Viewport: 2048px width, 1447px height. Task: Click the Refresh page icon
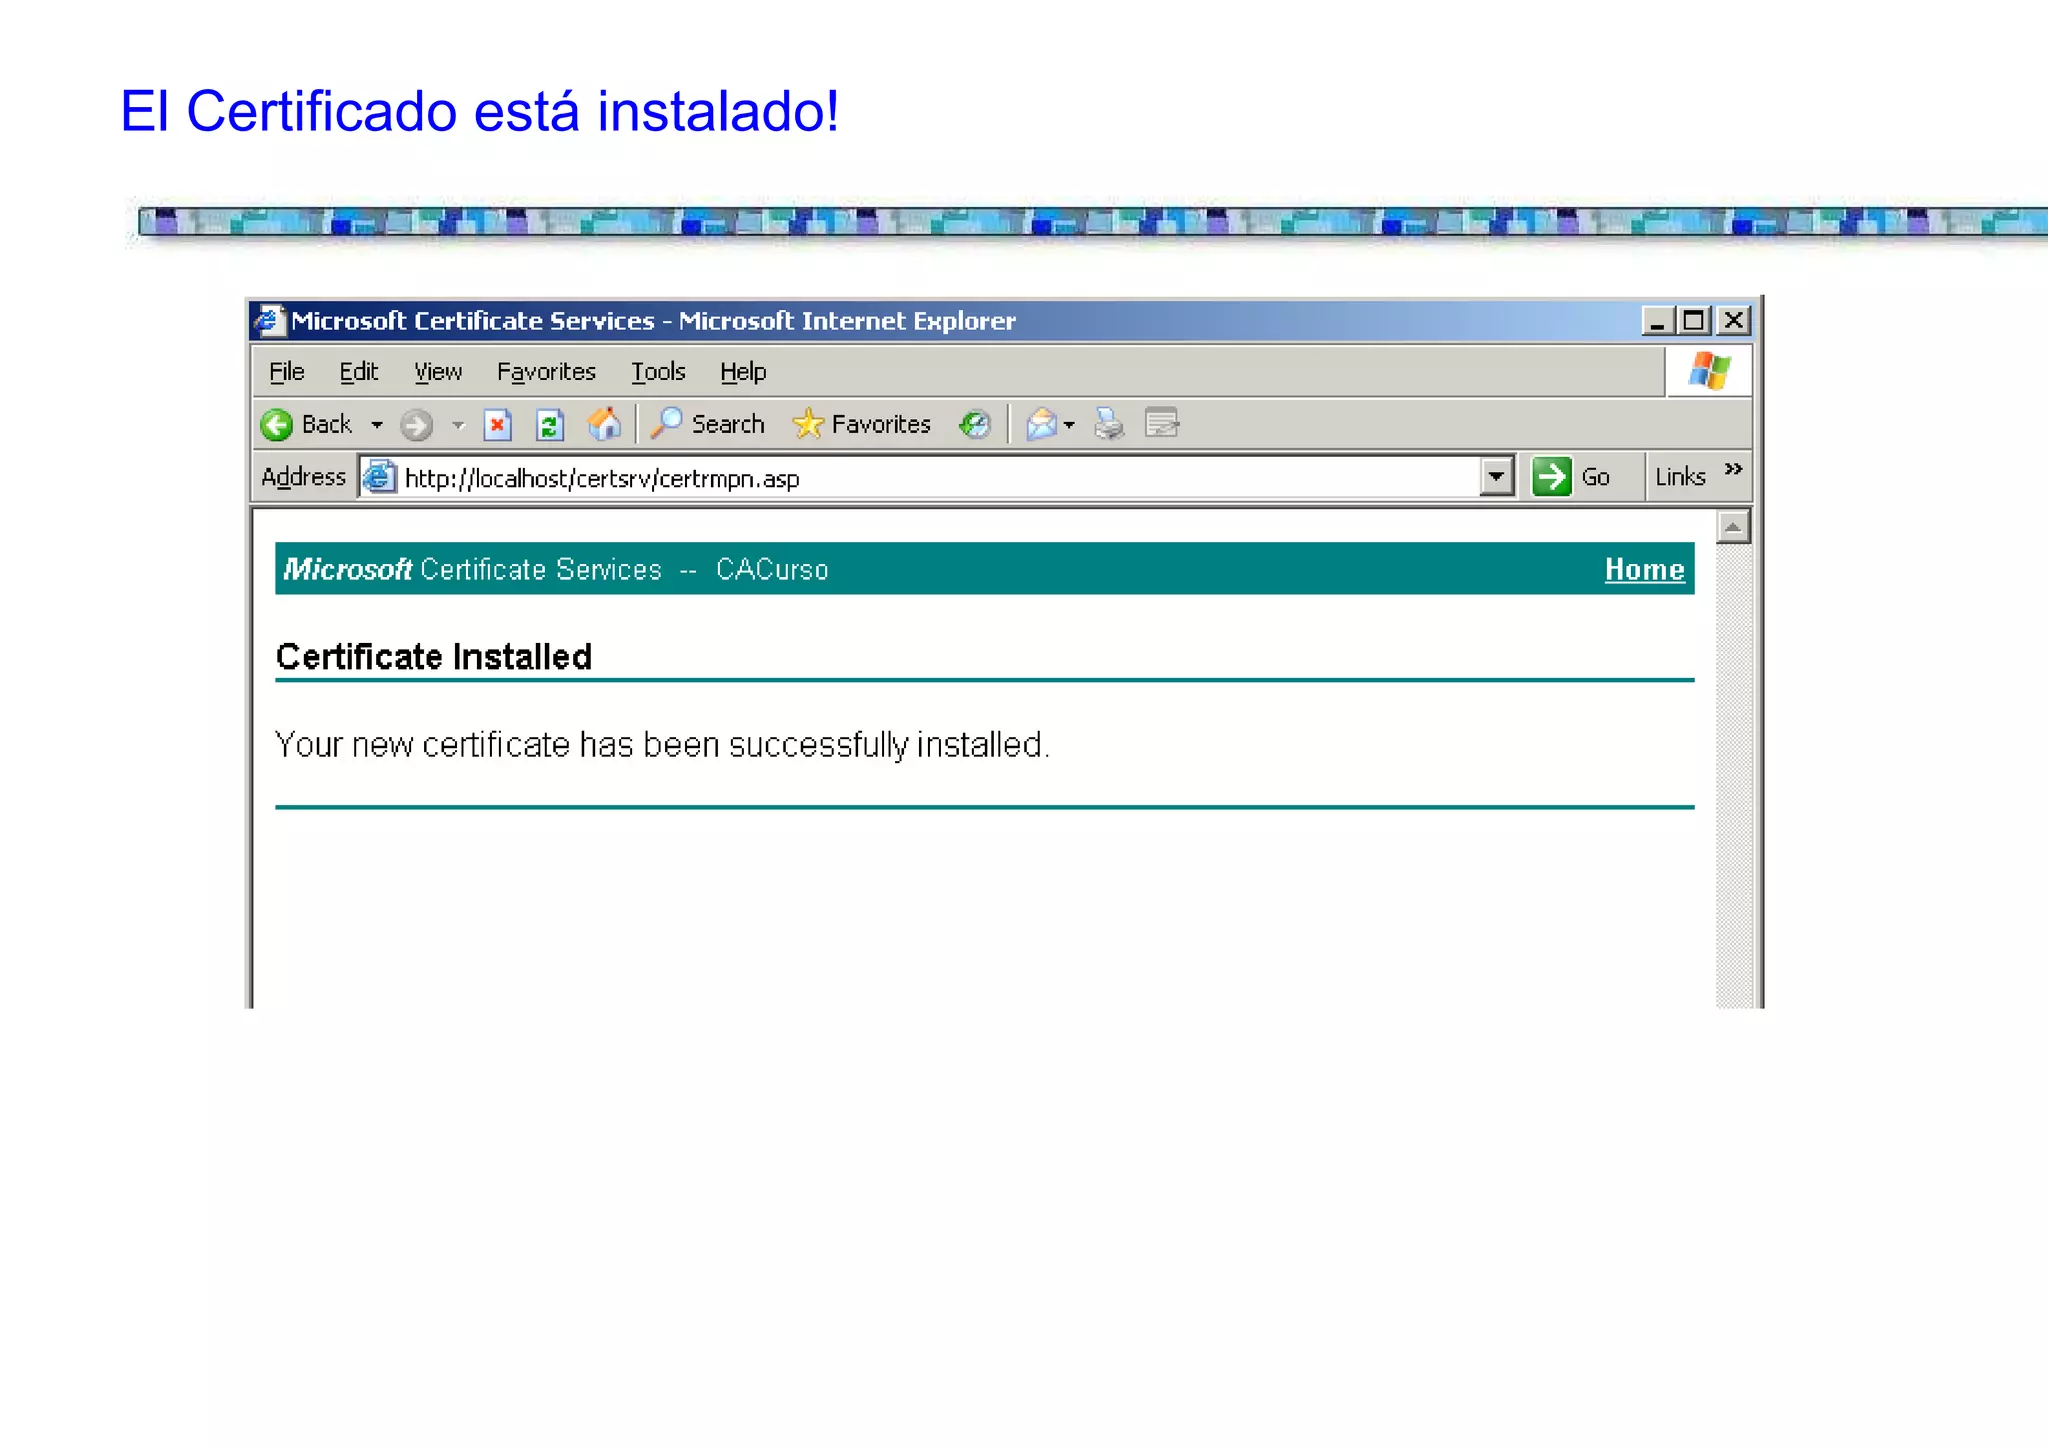pyautogui.click(x=549, y=425)
